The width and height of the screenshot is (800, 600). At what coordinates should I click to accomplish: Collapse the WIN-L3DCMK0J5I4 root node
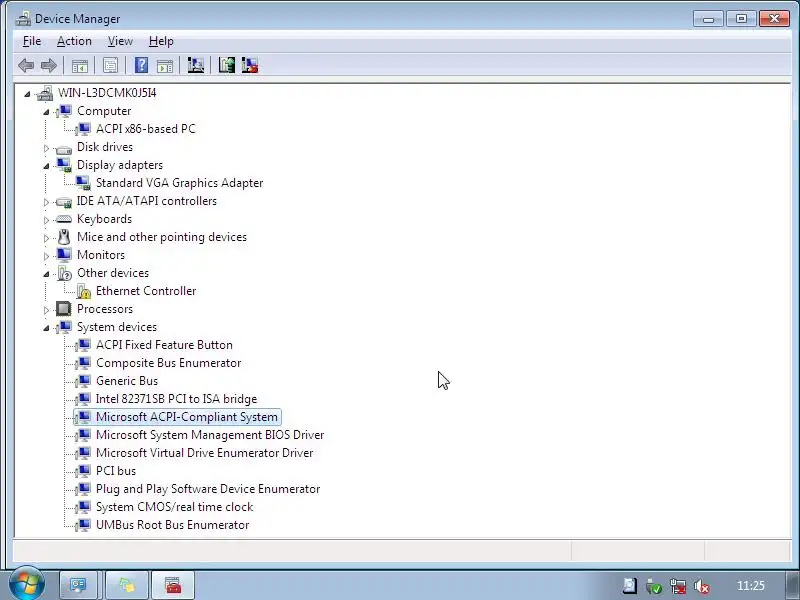28,93
